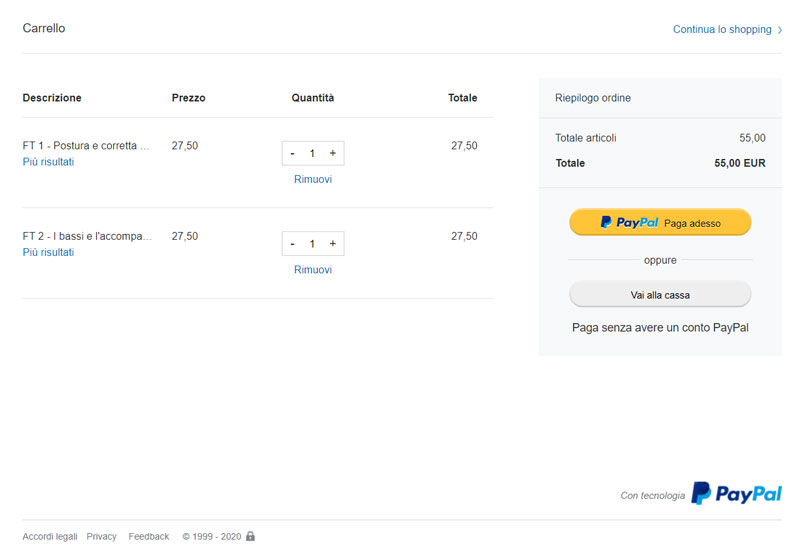
Task: Remove the FT 1 Postura item
Action: pyautogui.click(x=313, y=179)
